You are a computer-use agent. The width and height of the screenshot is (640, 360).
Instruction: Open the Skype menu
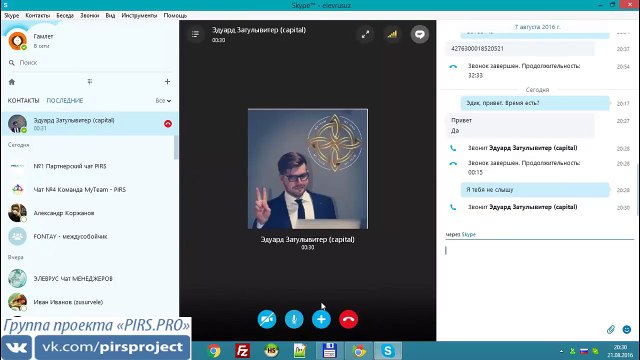coord(11,16)
